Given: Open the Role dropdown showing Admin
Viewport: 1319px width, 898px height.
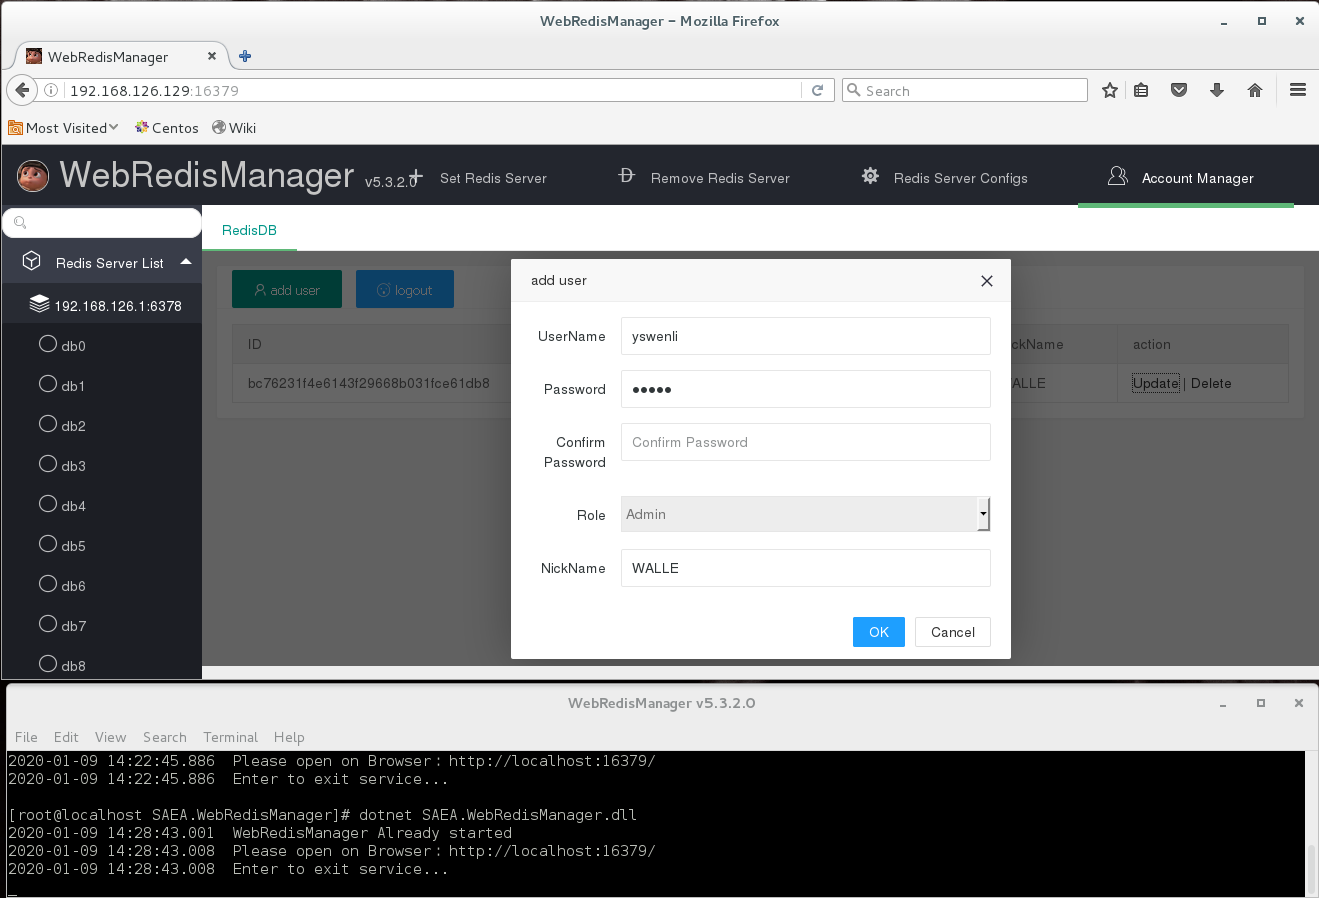Looking at the screenshot, I should tap(806, 514).
